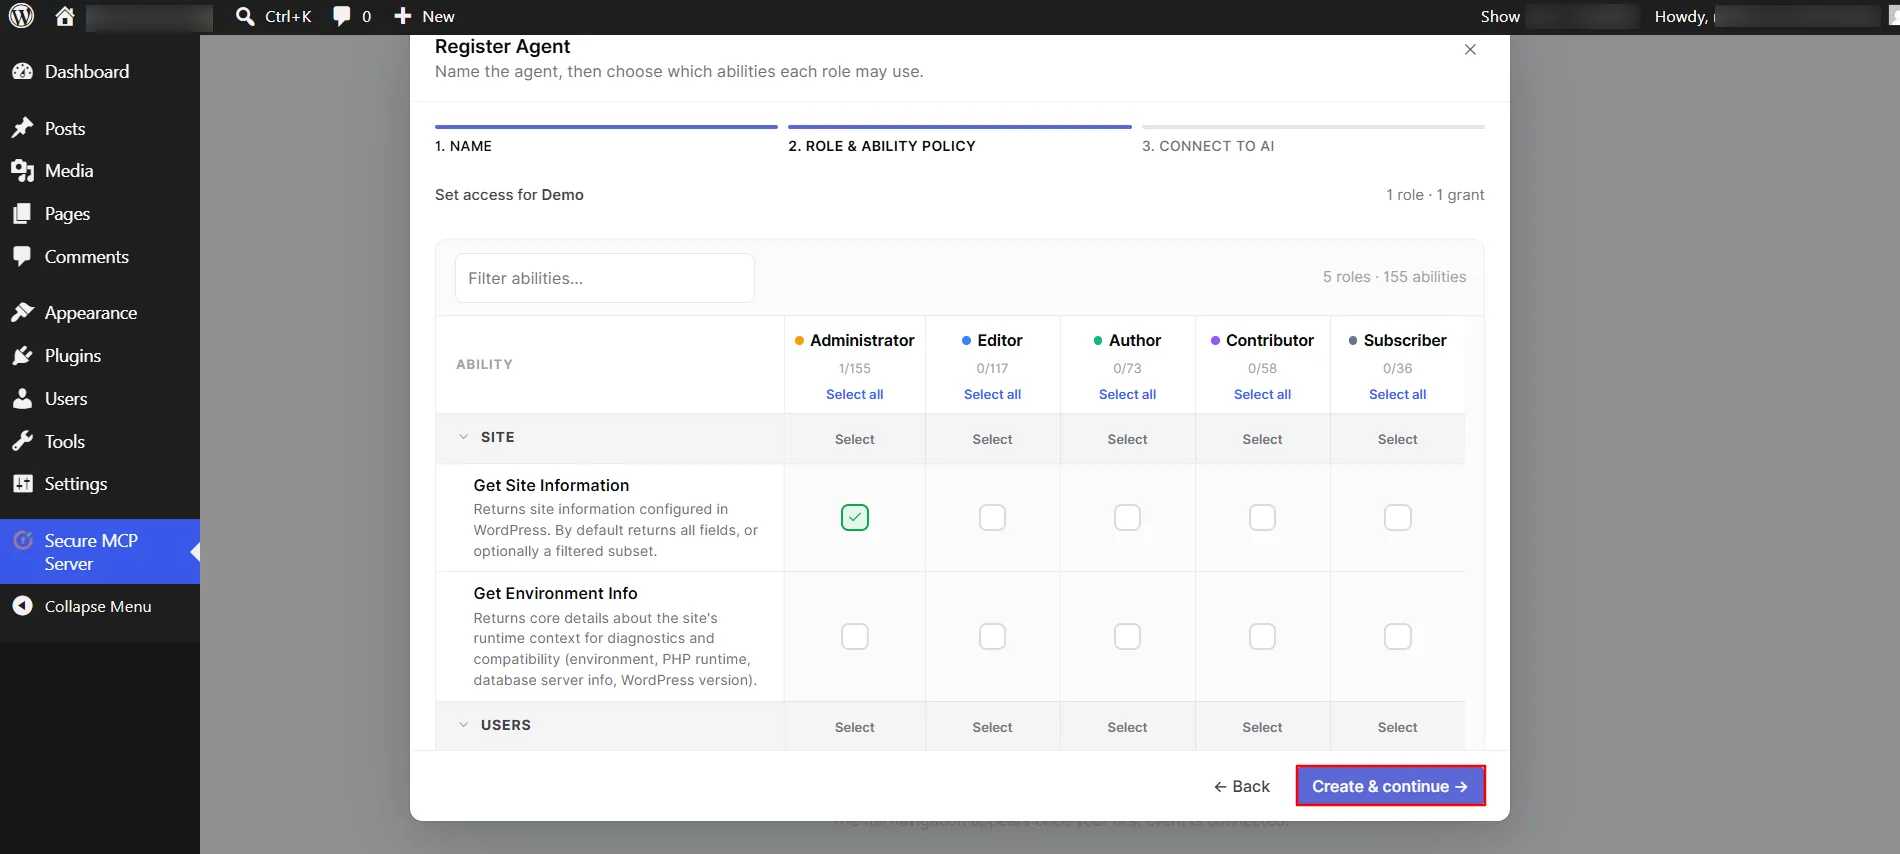Viewport: 1900px width, 854px height.
Task: Select SITE group for Contributor
Action: (1262, 439)
